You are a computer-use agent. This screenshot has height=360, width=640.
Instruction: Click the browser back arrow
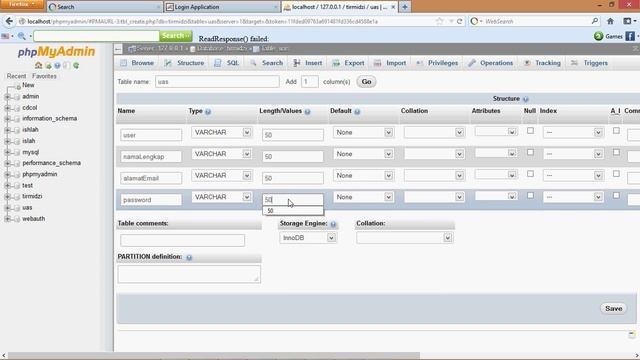tap(9, 21)
